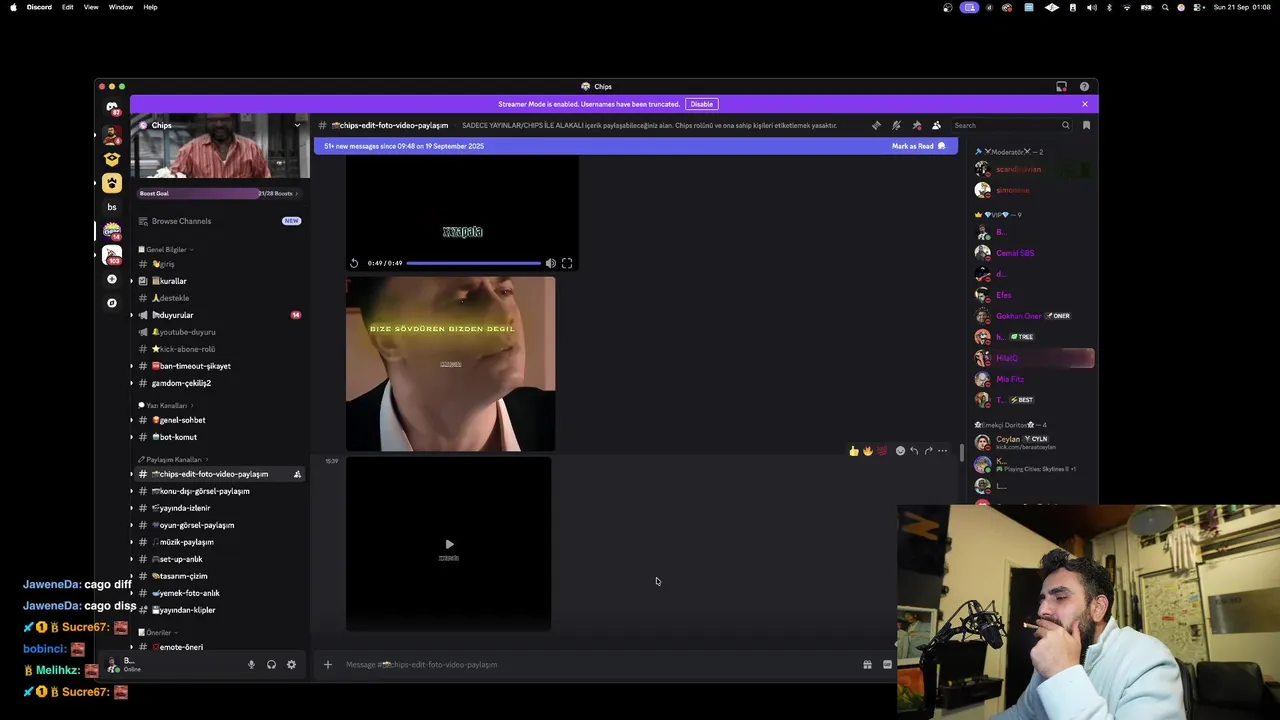The width and height of the screenshot is (1280, 720).
Task: Open Chips server dropdown menu
Action: 297,126
